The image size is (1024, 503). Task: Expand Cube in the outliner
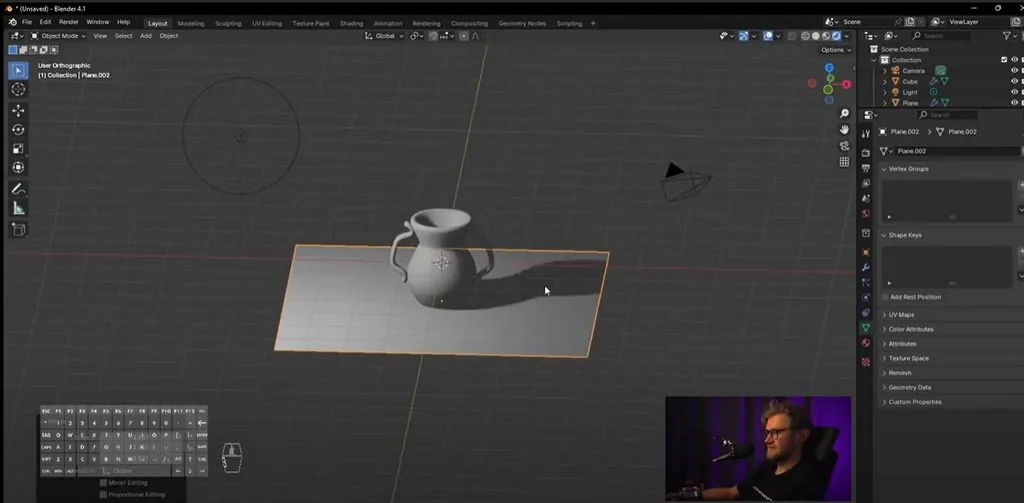pyautogui.click(x=885, y=82)
